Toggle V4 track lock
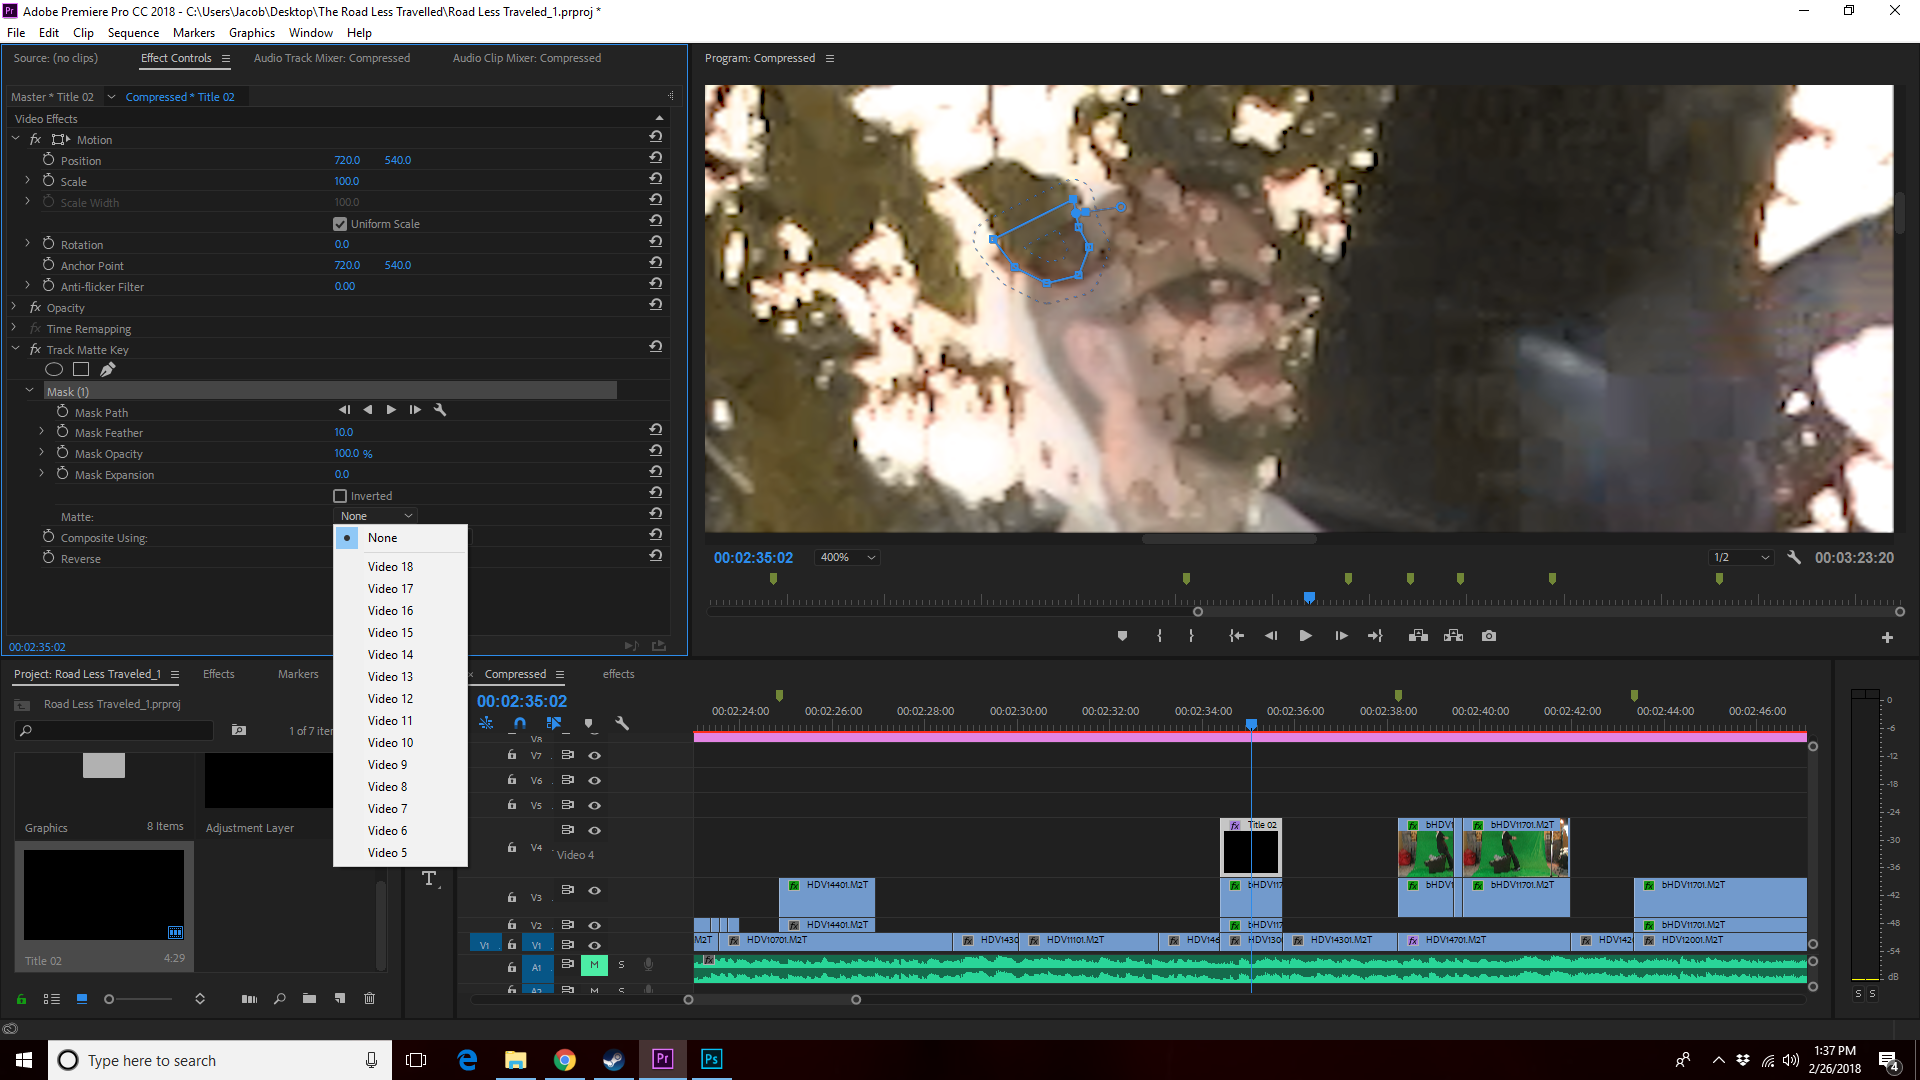1920x1080 pixels. coord(511,848)
